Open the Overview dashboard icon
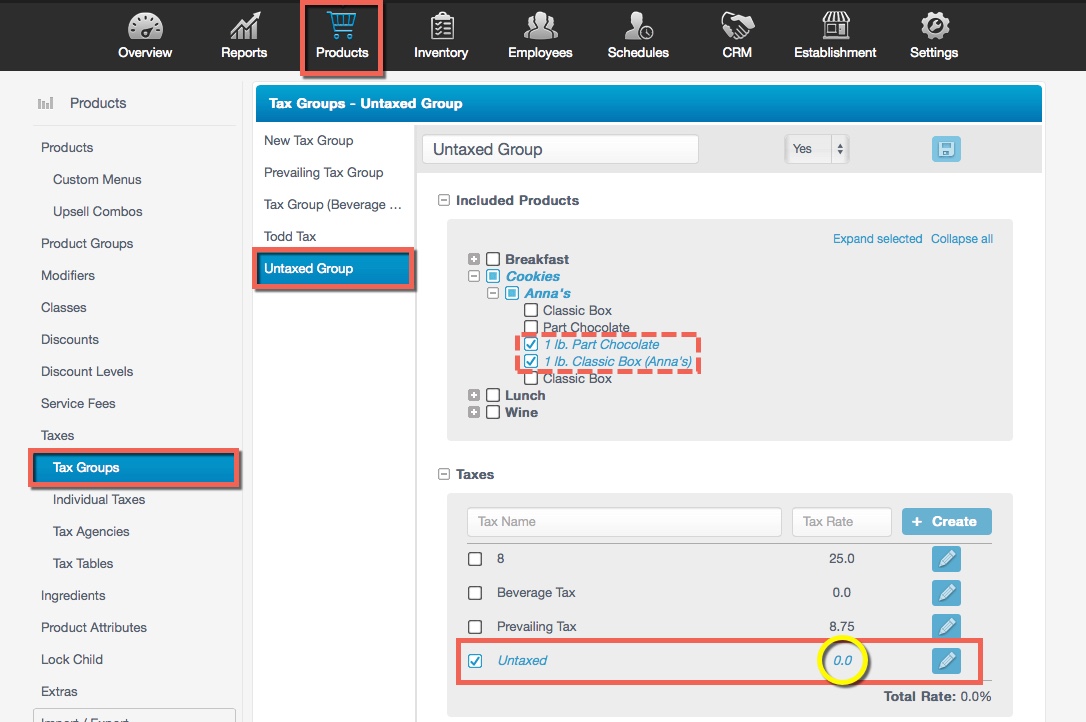This screenshot has height=722, width=1086. pos(145,27)
